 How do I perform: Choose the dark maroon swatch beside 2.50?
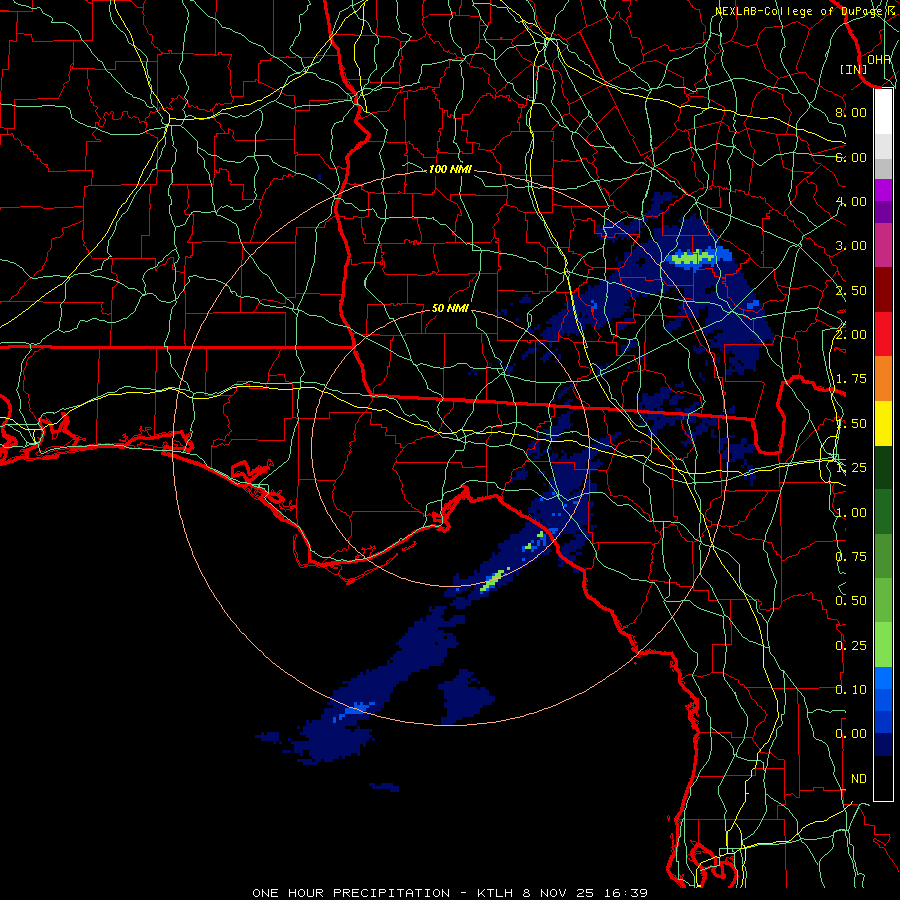(883, 289)
